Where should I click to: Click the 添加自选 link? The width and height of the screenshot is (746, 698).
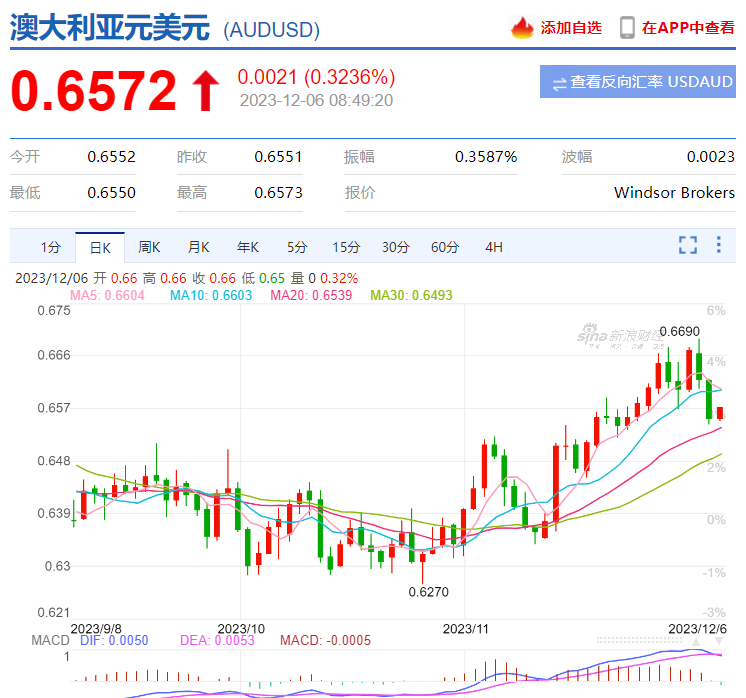click(x=571, y=28)
